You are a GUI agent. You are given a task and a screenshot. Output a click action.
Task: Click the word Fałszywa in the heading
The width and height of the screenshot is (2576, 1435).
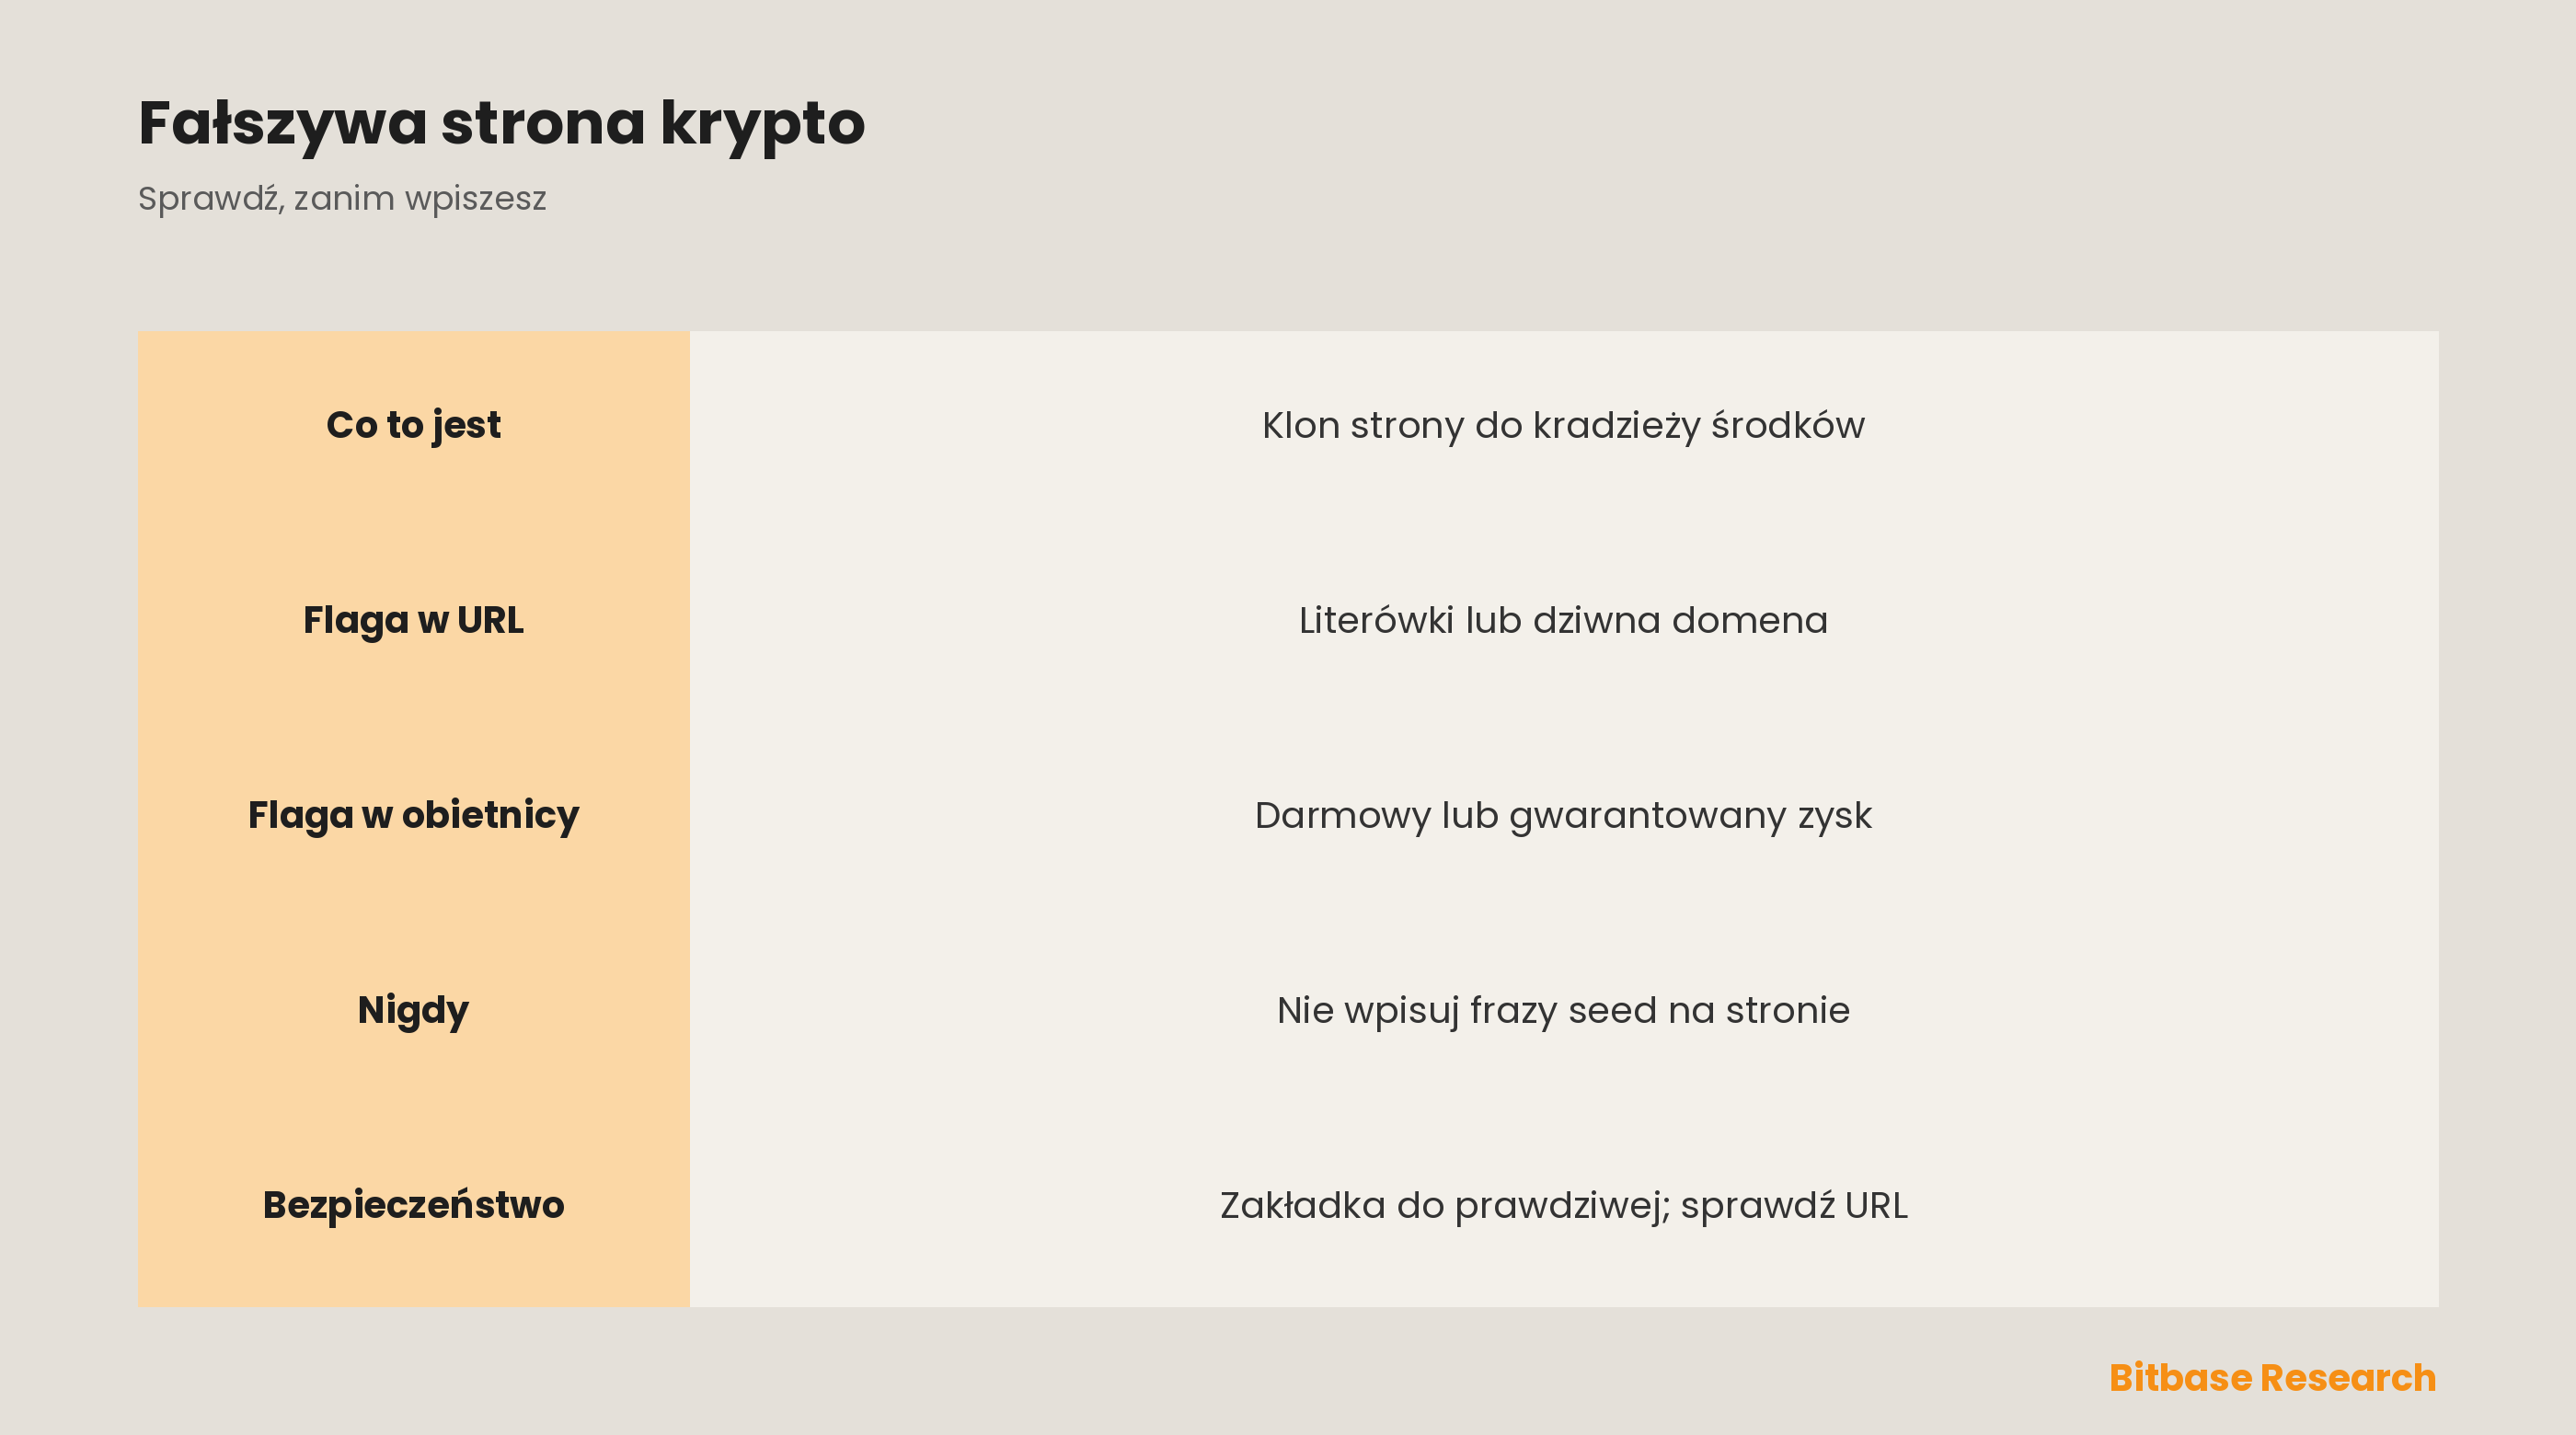[283, 124]
